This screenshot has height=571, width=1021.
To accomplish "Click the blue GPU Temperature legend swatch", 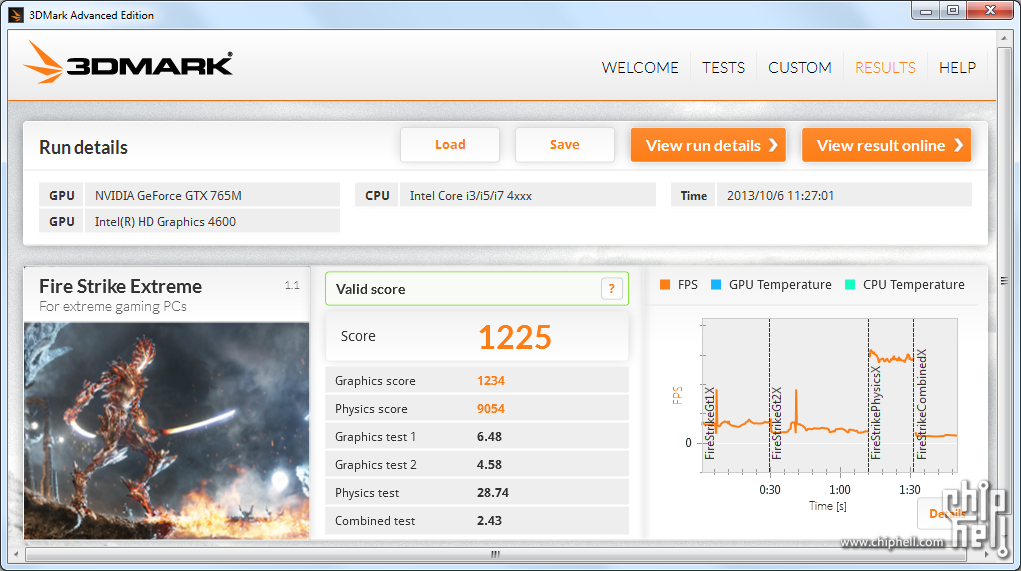I will pos(716,285).
